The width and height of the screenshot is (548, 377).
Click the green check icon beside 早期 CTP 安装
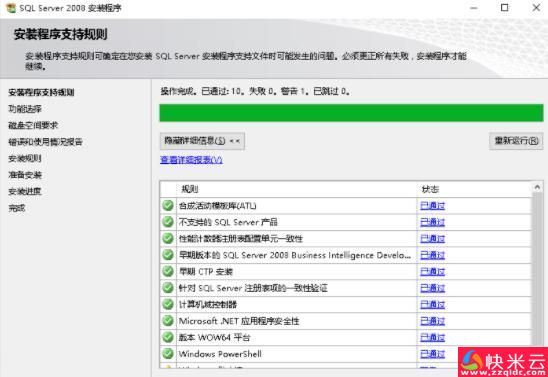[168, 271]
